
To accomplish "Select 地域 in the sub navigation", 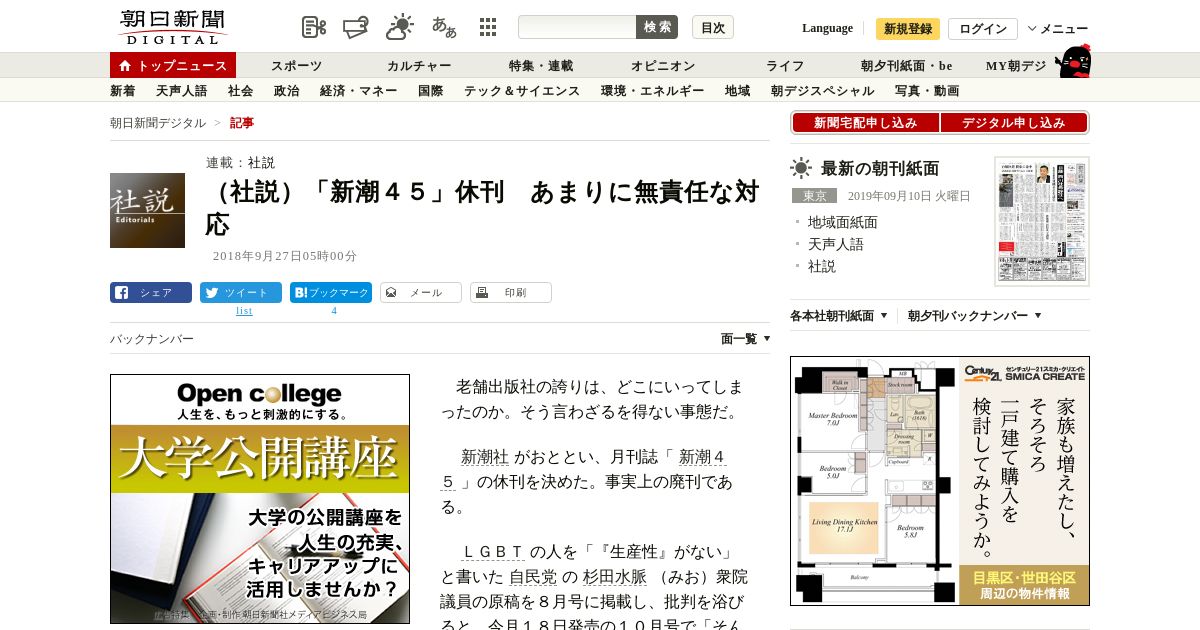I will tap(738, 91).
